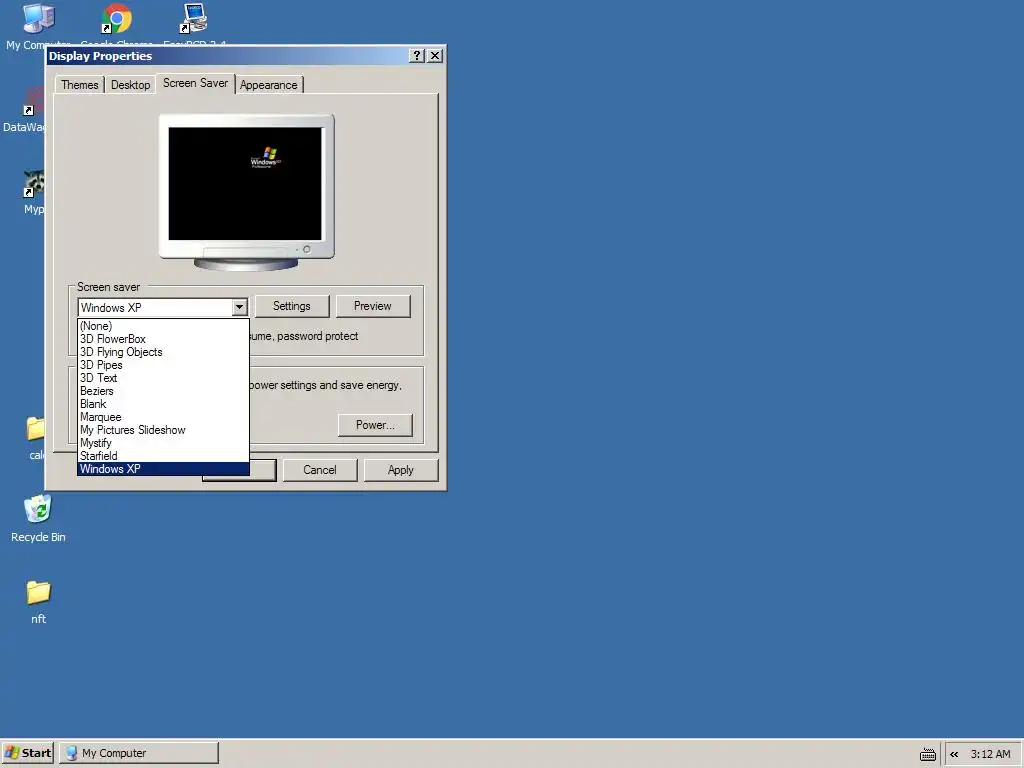Switch to the Desktop tab

point(131,85)
